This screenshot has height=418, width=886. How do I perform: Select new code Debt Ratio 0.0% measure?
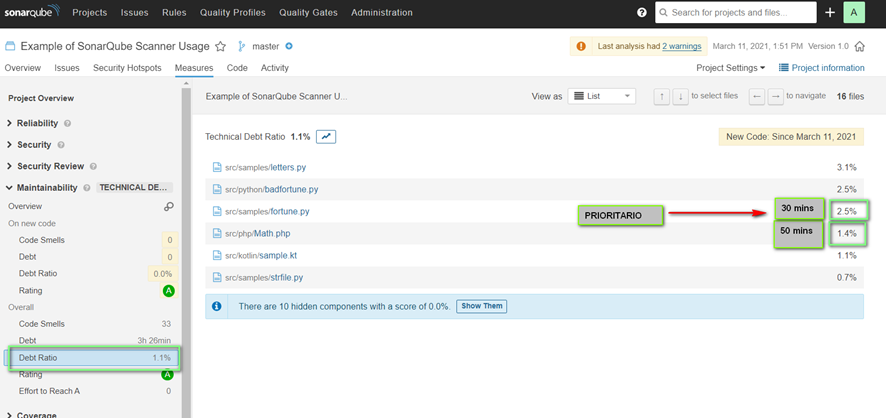click(x=91, y=273)
